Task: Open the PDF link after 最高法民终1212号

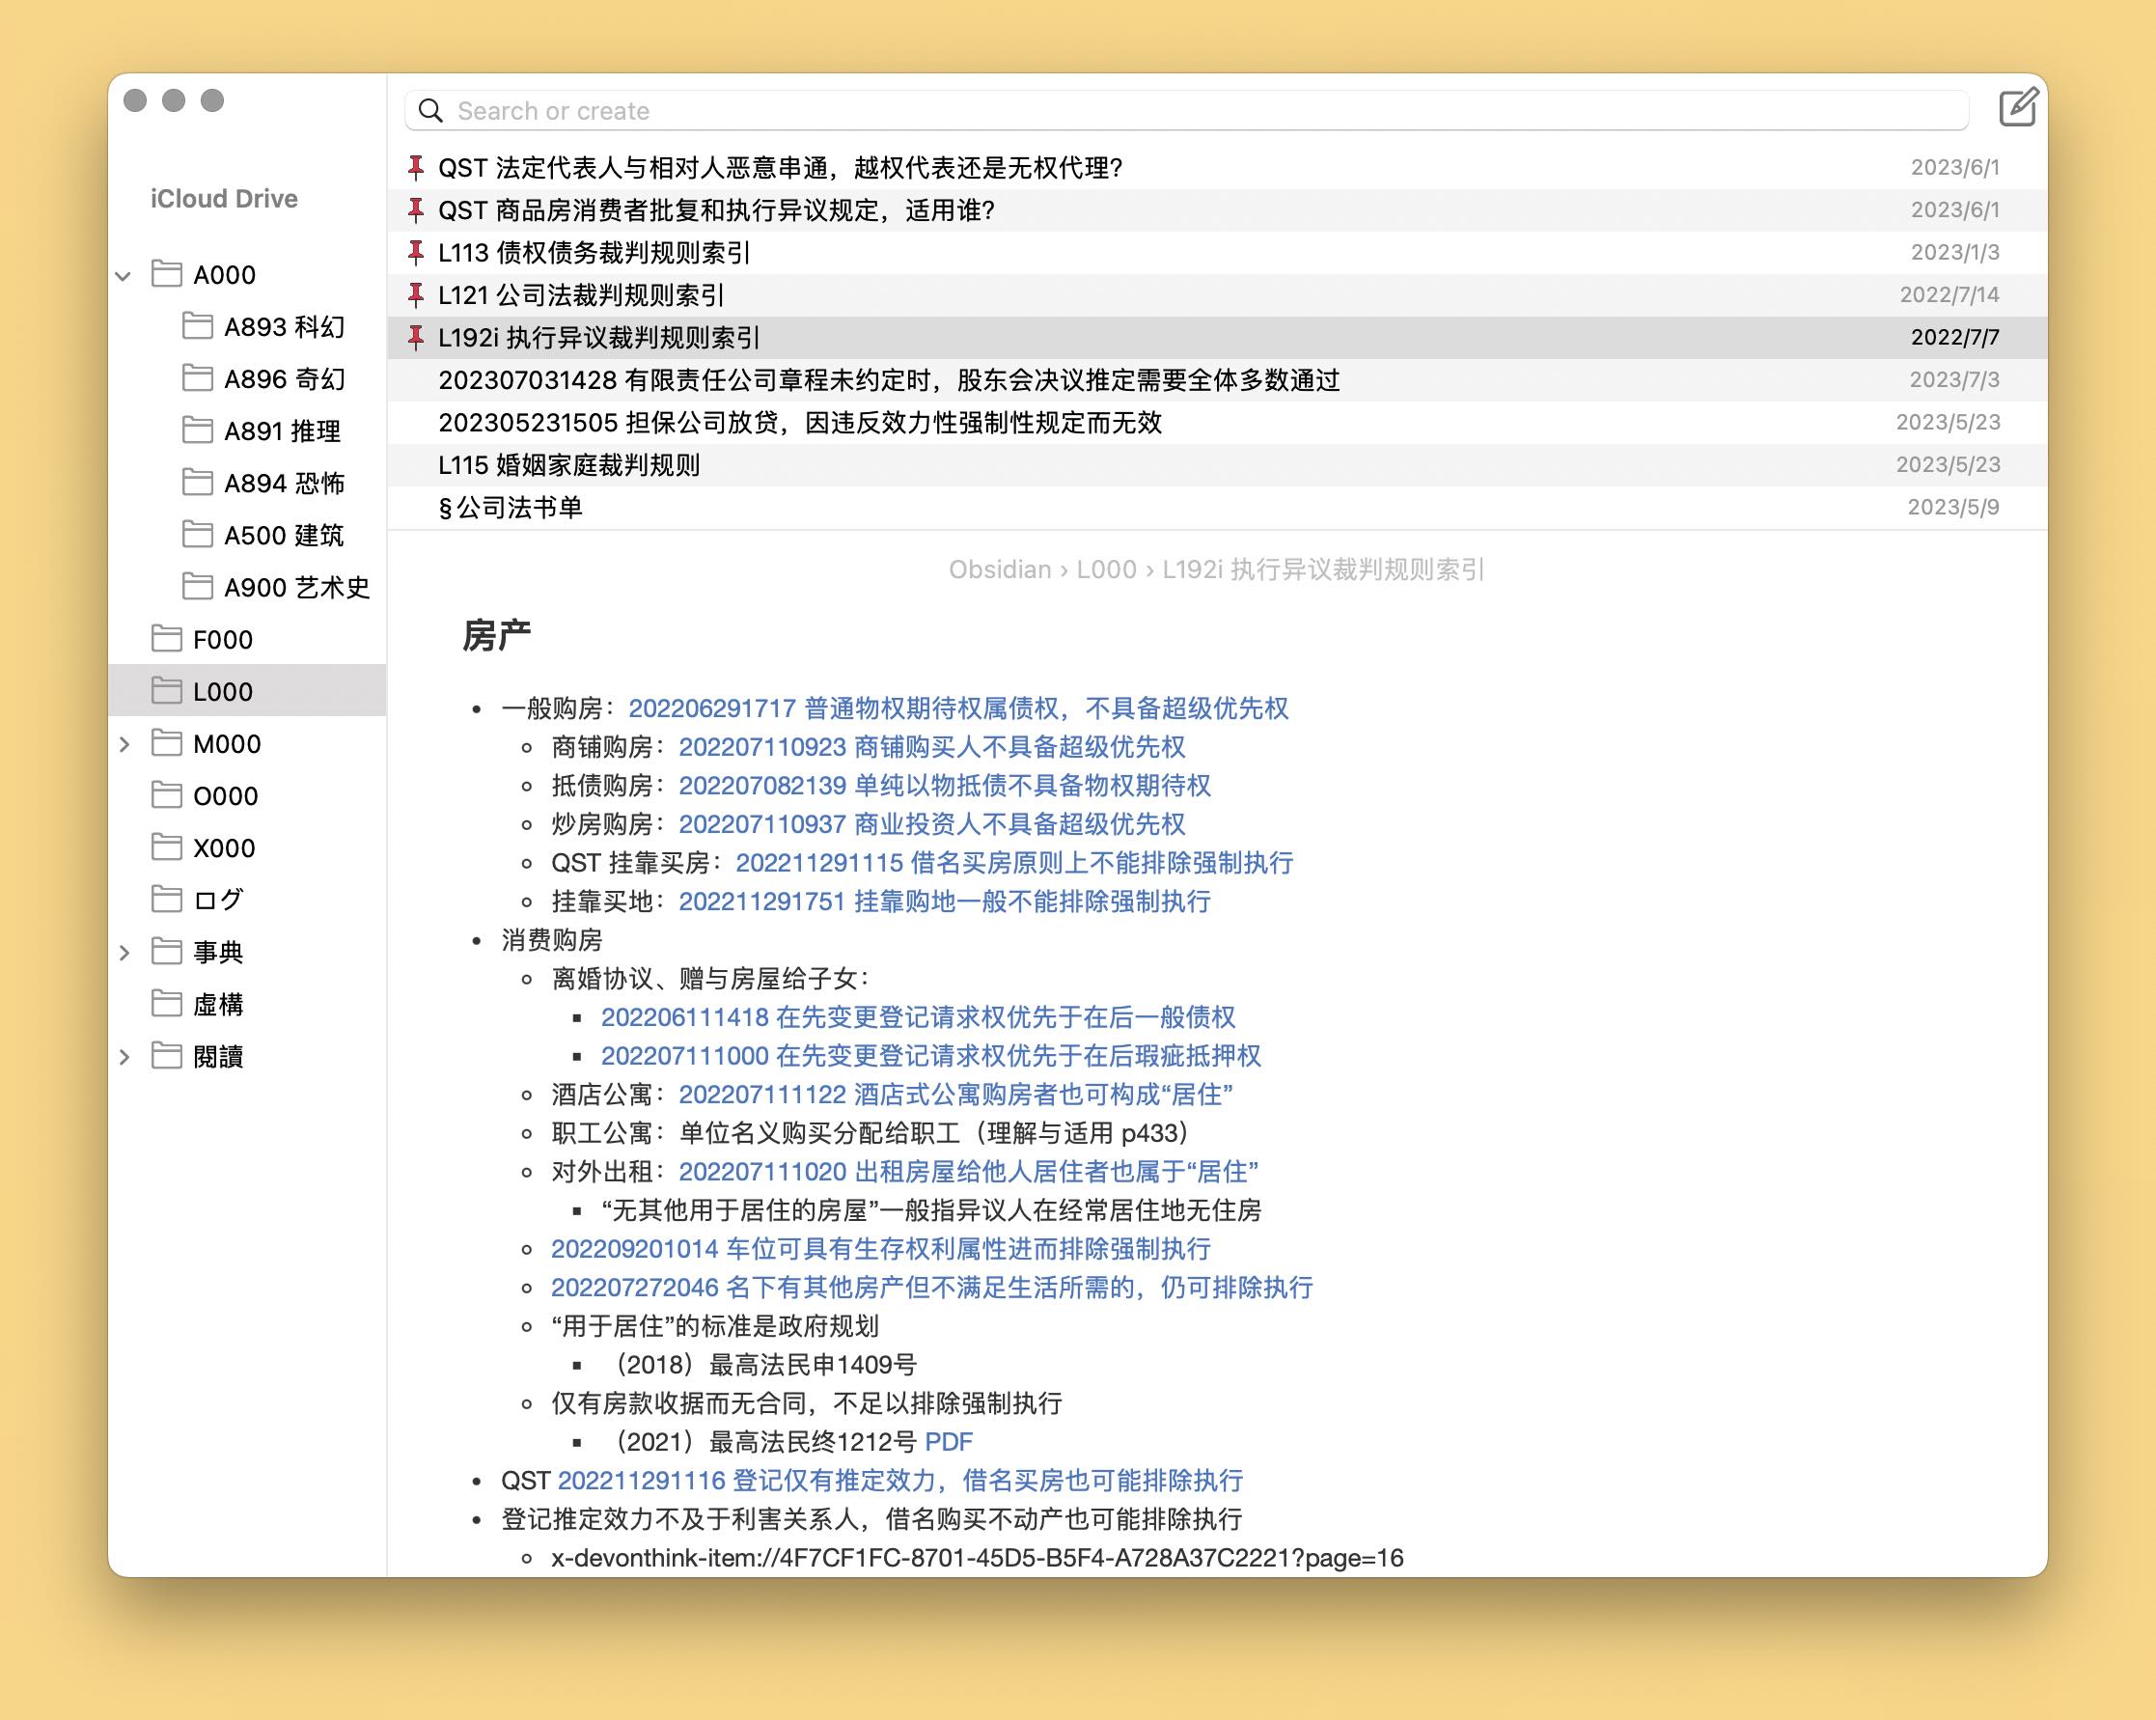Action: pos(949,1442)
